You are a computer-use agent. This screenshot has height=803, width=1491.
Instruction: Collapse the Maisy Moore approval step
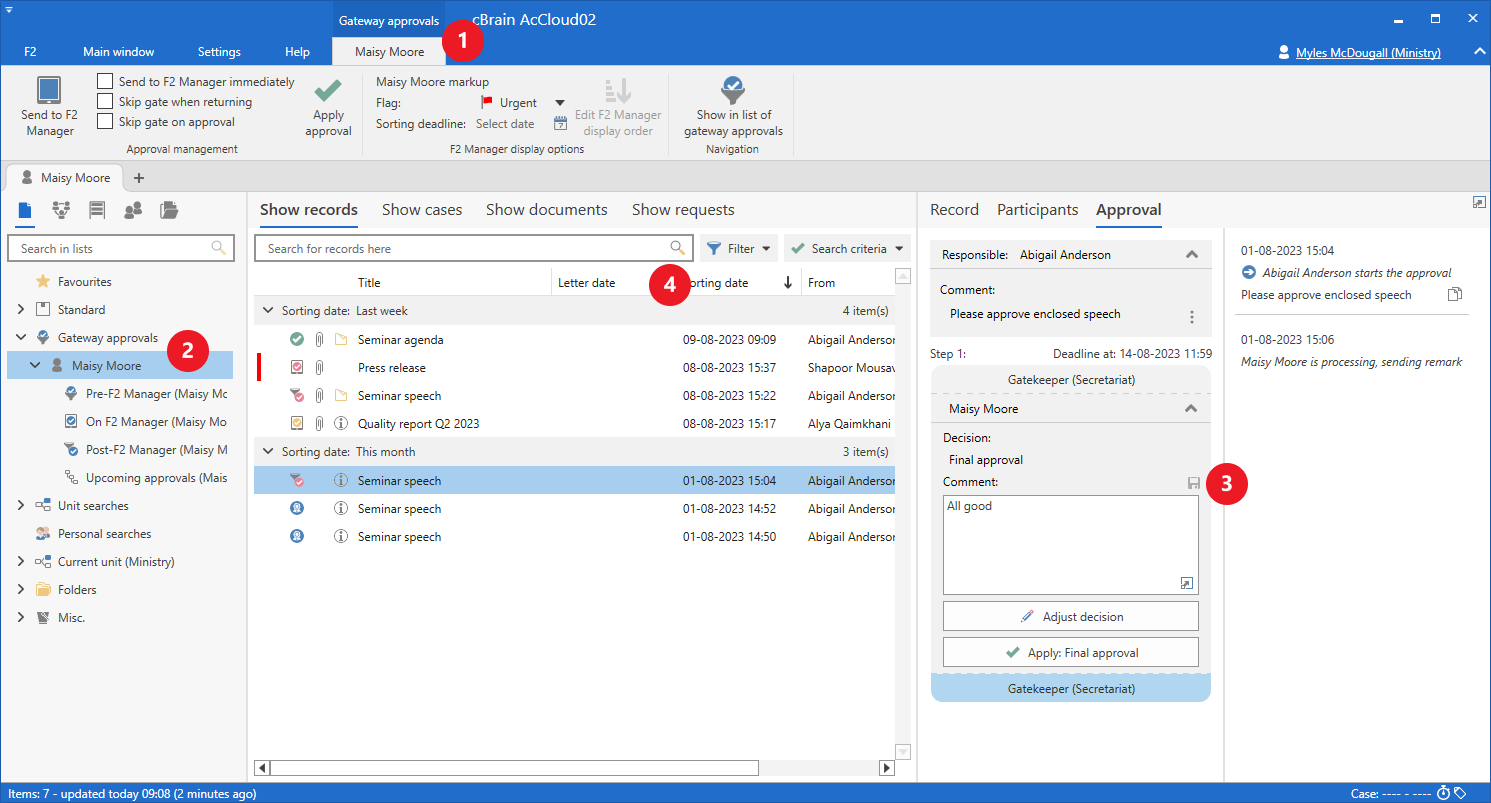pos(1191,409)
